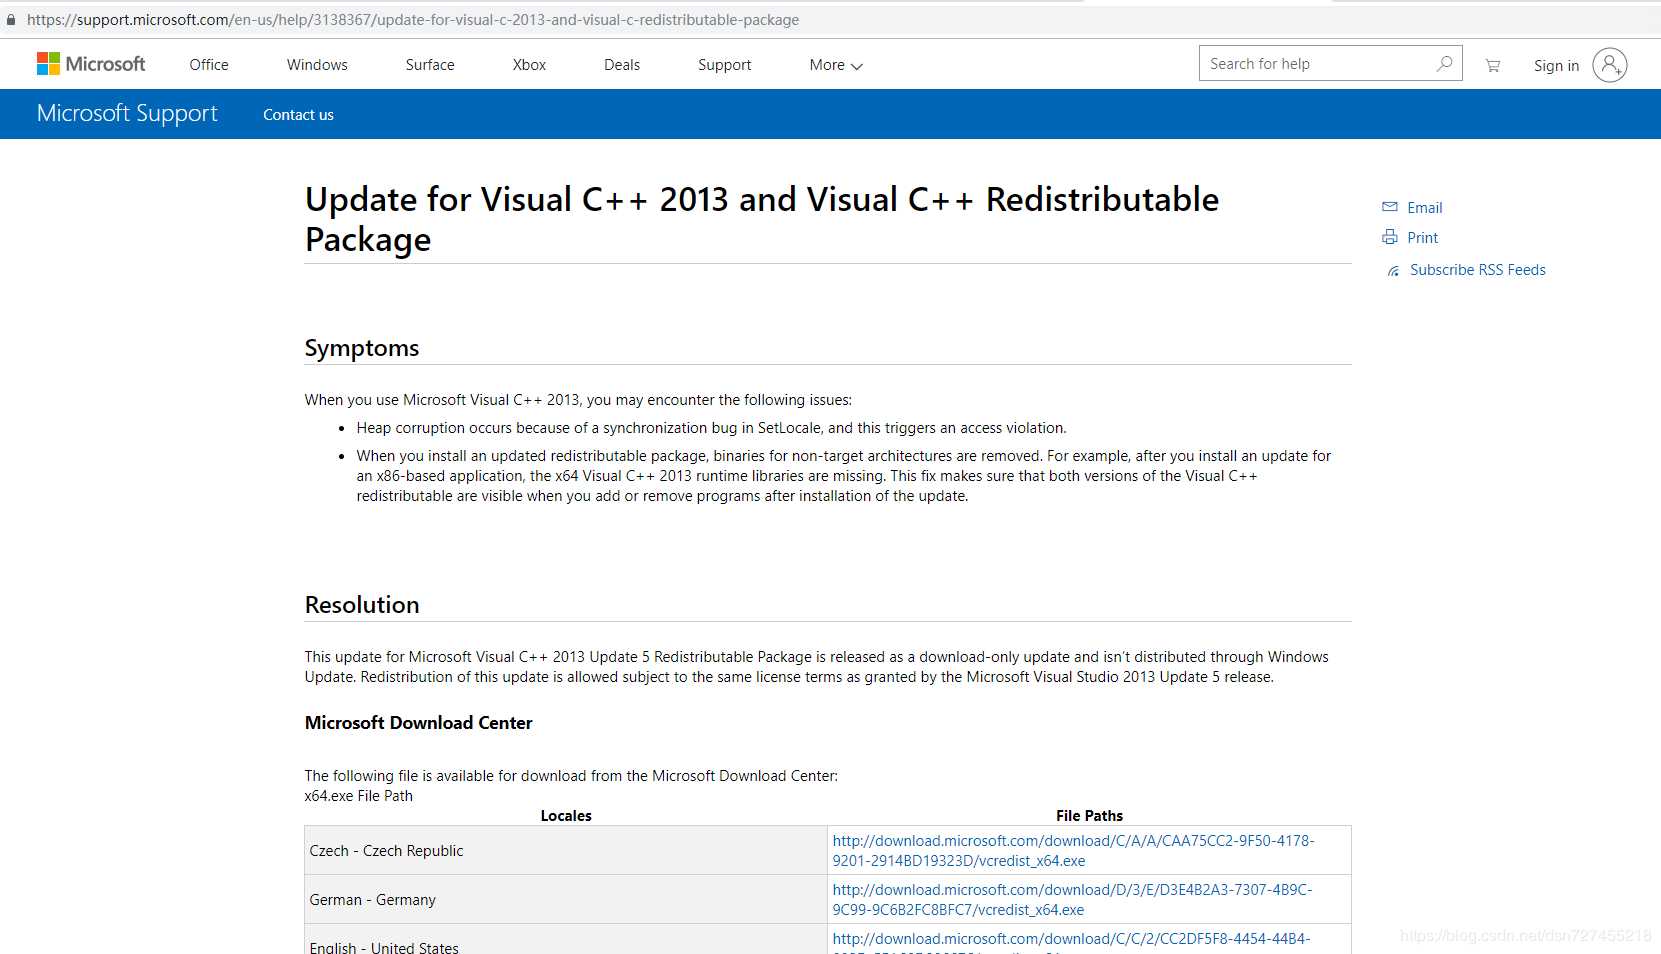Click the Print printer icon
This screenshot has width=1661, height=954.
(1390, 237)
